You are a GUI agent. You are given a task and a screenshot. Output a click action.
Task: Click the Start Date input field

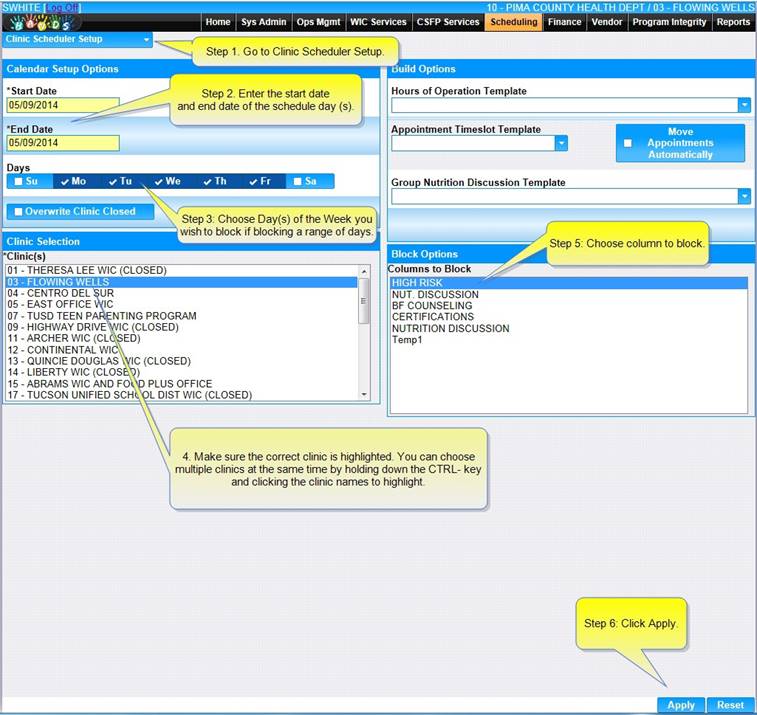(x=62, y=104)
